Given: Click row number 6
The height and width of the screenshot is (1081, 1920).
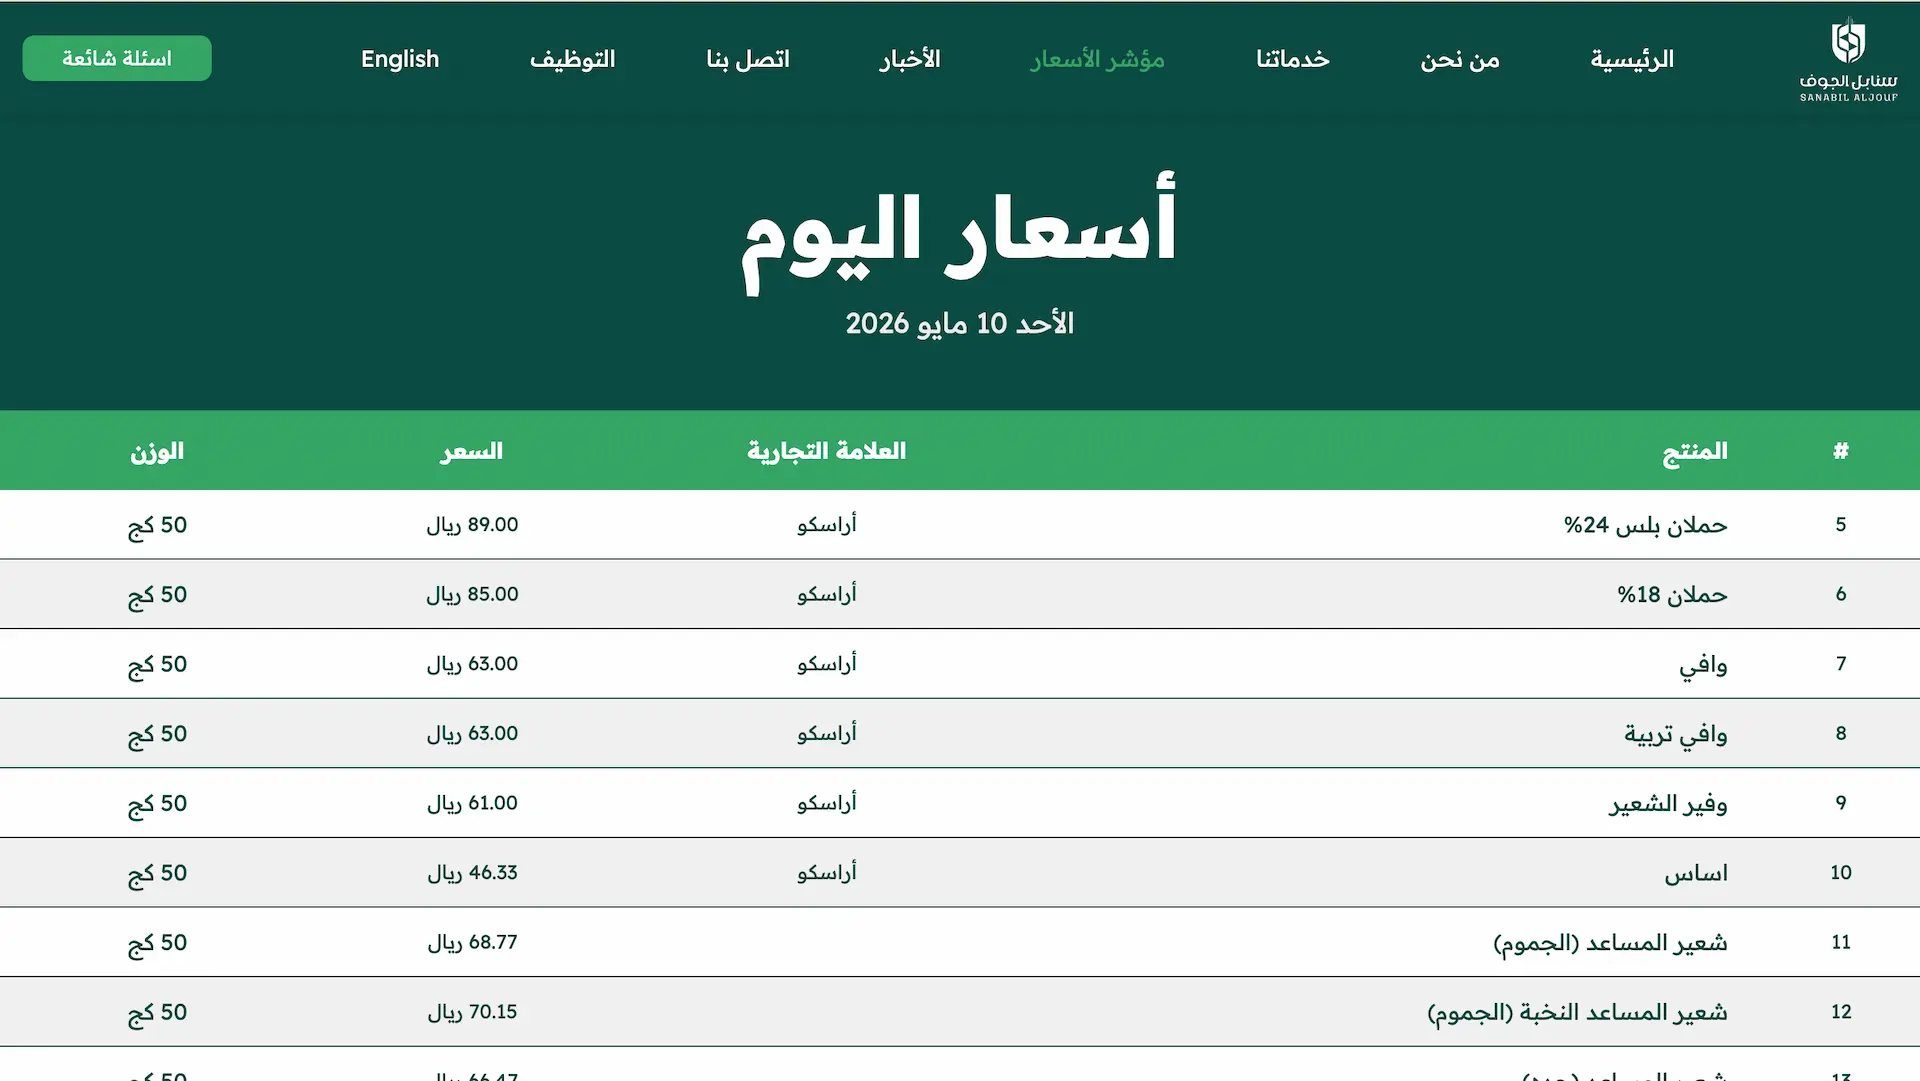Looking at the screenshot, I should [x=1841, y=594].
